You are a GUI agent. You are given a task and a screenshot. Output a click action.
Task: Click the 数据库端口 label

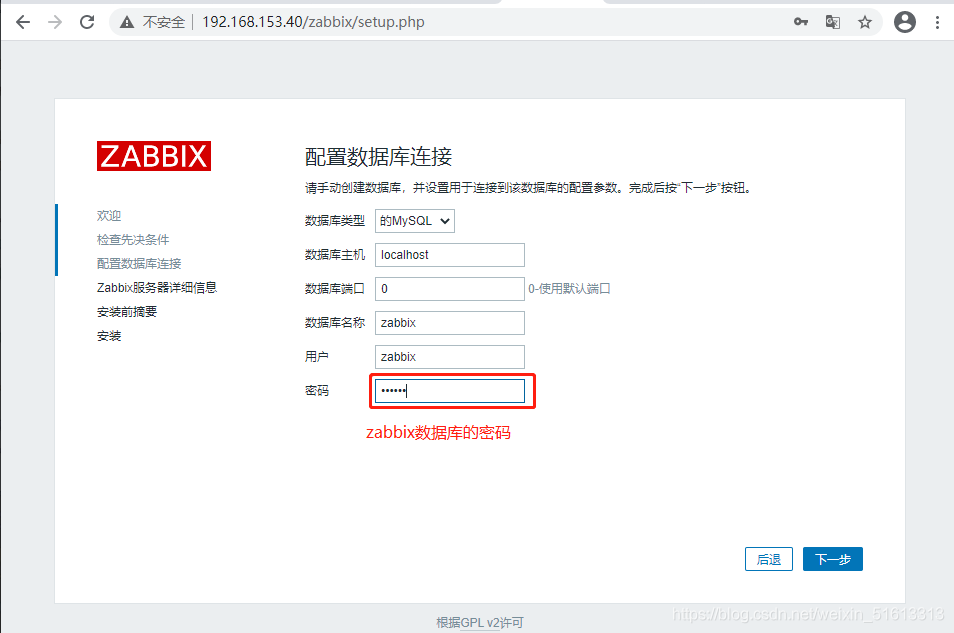[x=335, y=289]
